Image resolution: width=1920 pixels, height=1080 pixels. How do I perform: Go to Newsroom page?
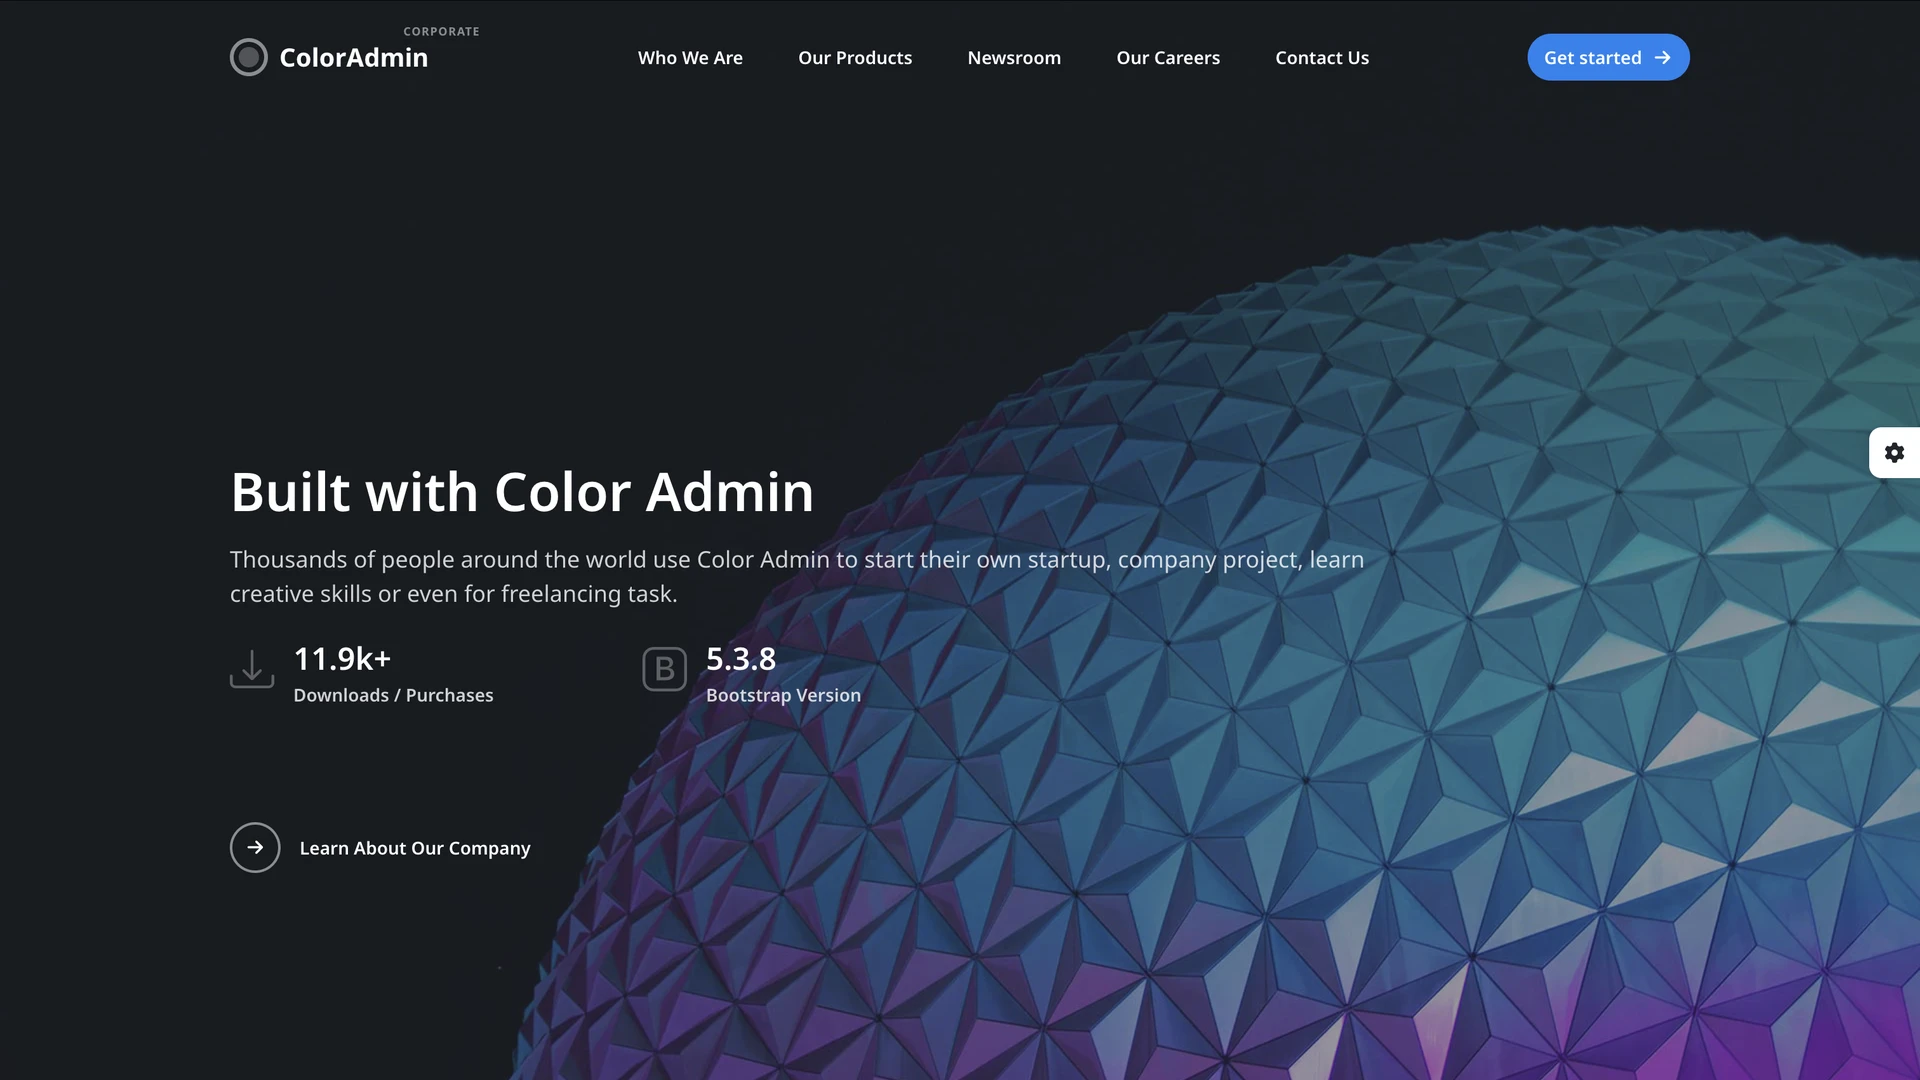pyautogui.click(x=1014, y=58)
